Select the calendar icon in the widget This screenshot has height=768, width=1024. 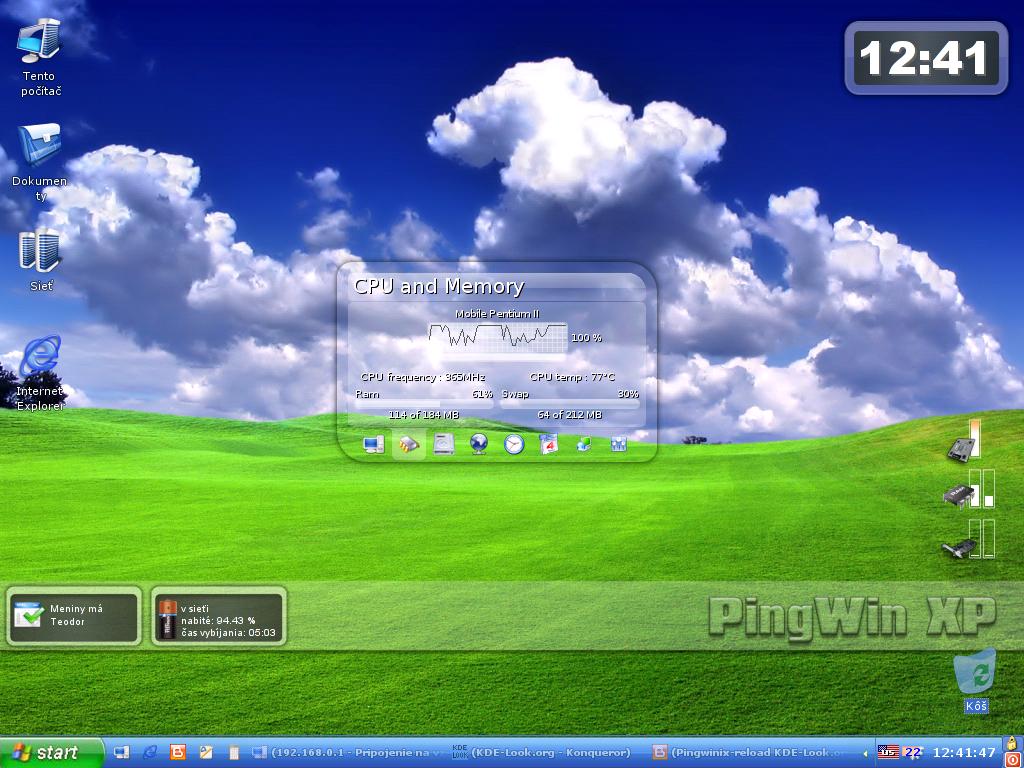[x=549, y=445]
